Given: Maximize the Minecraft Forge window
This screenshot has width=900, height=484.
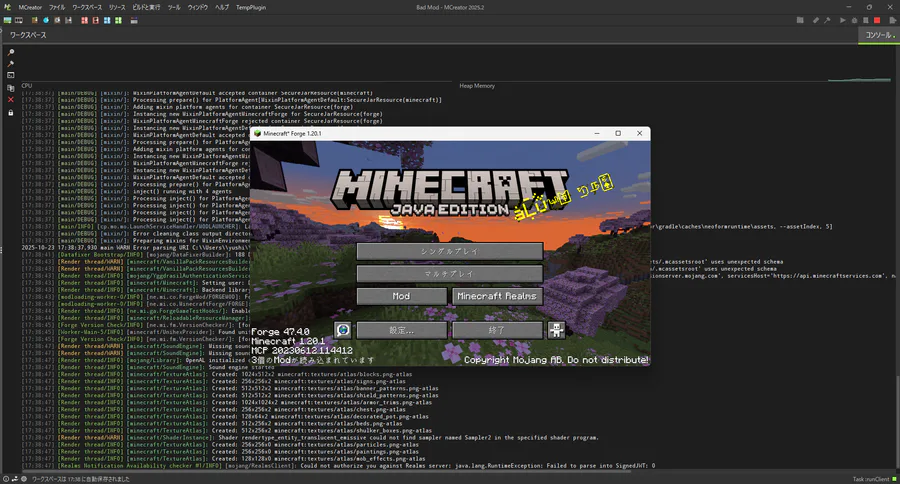Looking at the screenshot, I should coord(618,133).
